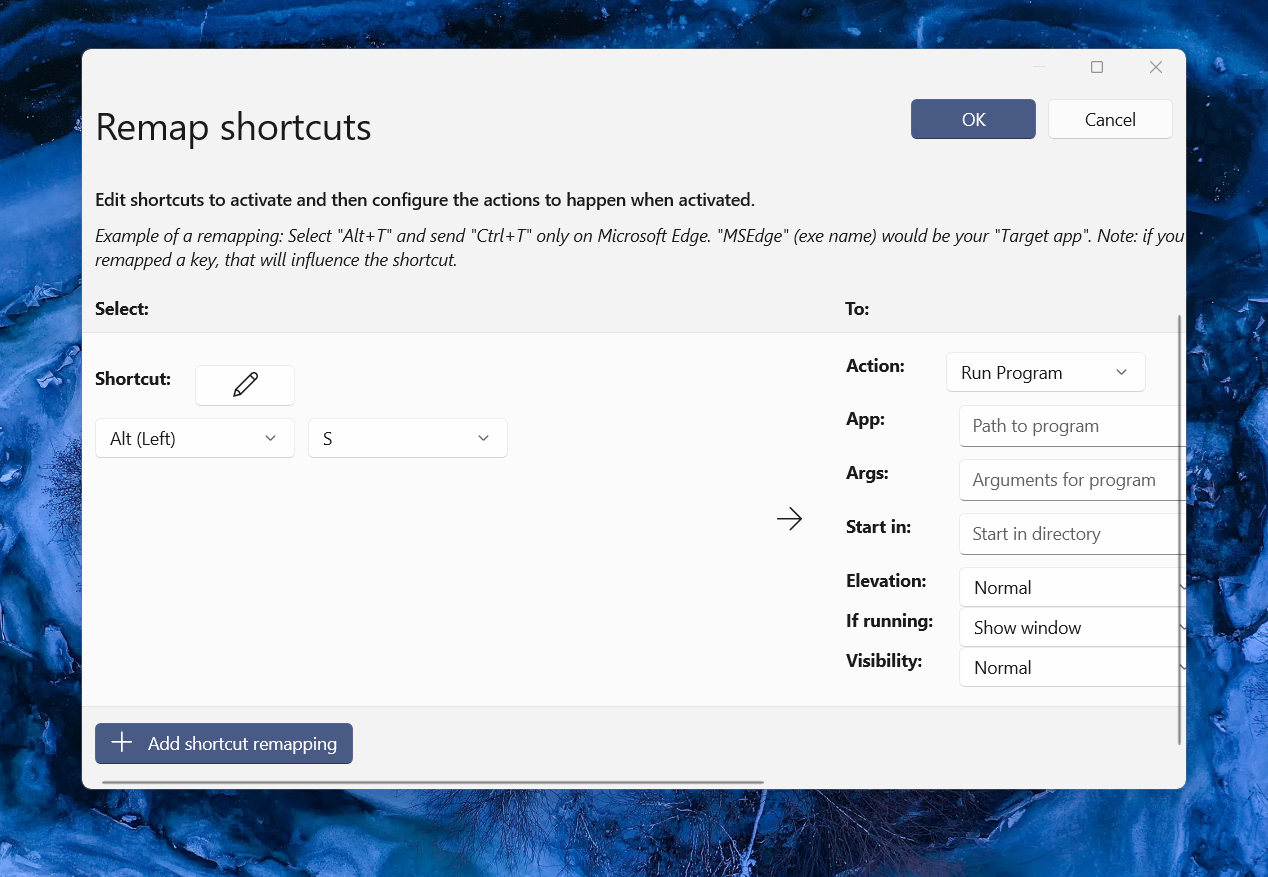
Task: Dismiss the dialog using Cancel
Action: click(1110, 119)
